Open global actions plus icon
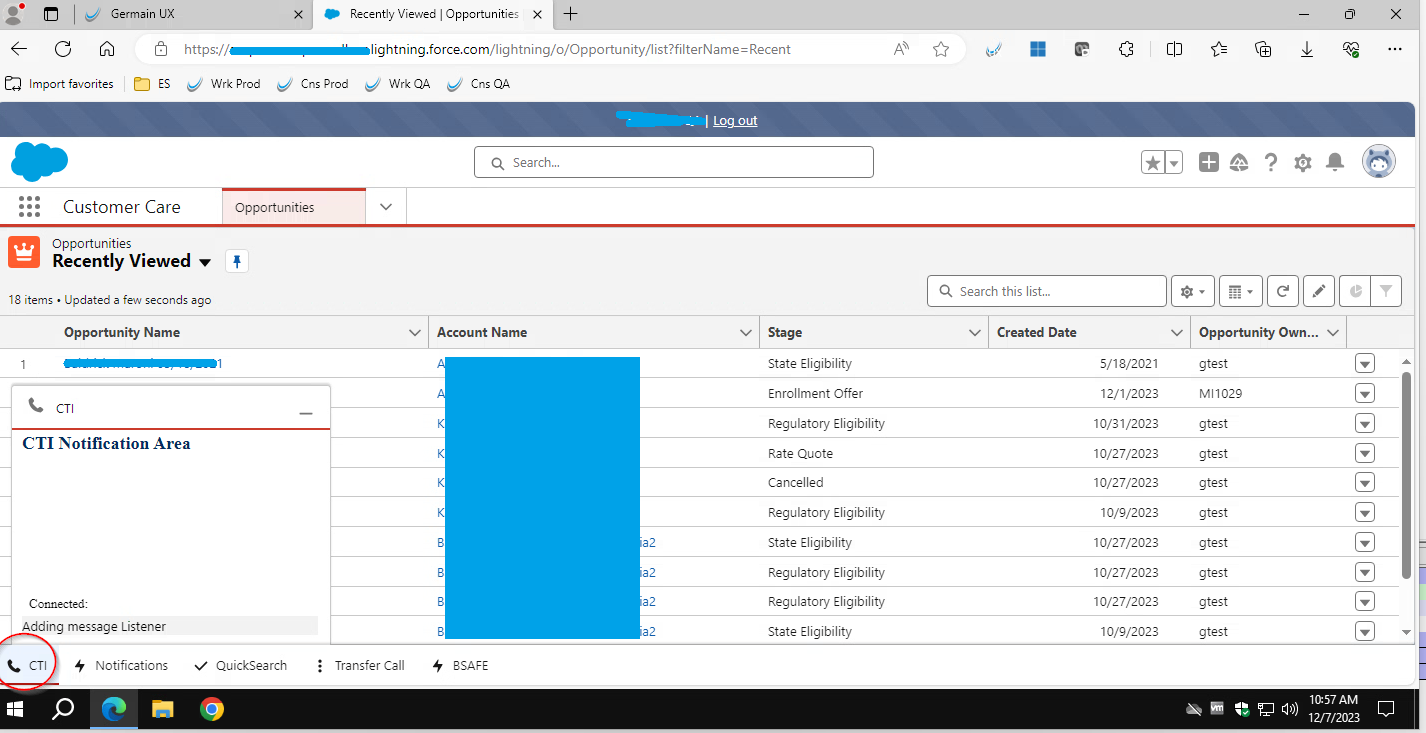The height and width of the screenshot is (733, 1426). coord(1208,162)
